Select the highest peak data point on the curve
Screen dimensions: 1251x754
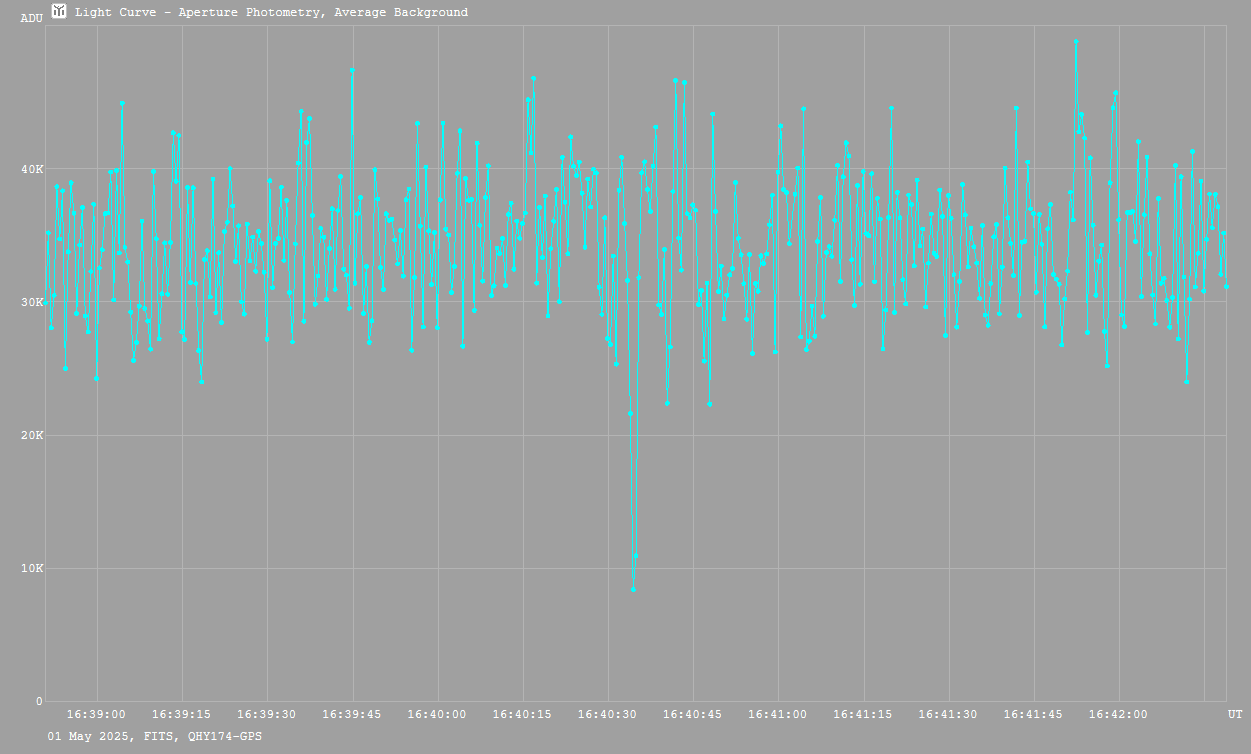1076,42
